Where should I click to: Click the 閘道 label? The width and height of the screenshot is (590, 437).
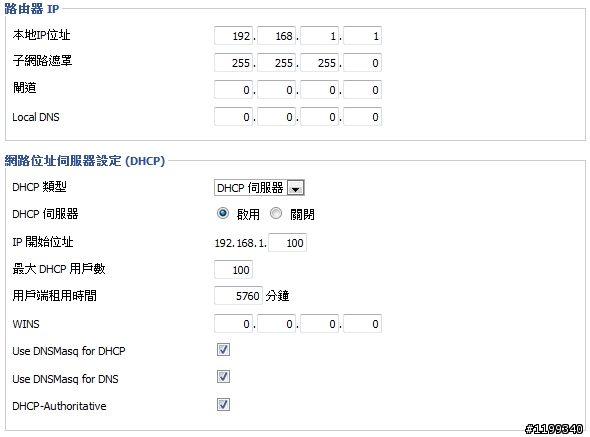[24, 87]
